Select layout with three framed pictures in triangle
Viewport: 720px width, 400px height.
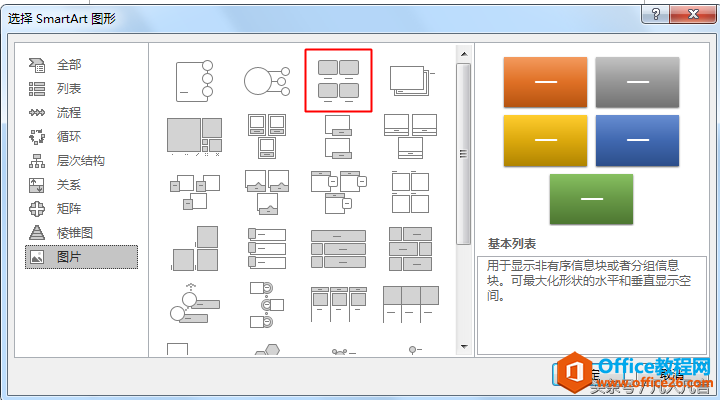pos(267,136)
